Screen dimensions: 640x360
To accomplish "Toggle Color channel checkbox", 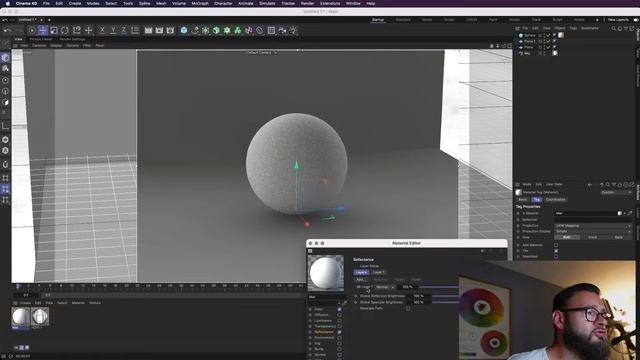I will pyautogui.click(x=339, y=309).
